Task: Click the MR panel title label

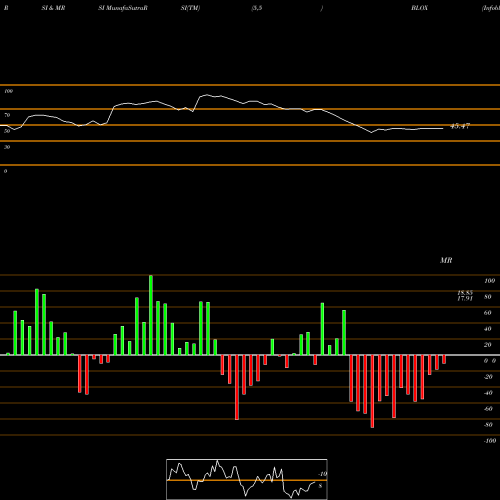Action: [446, 260]
